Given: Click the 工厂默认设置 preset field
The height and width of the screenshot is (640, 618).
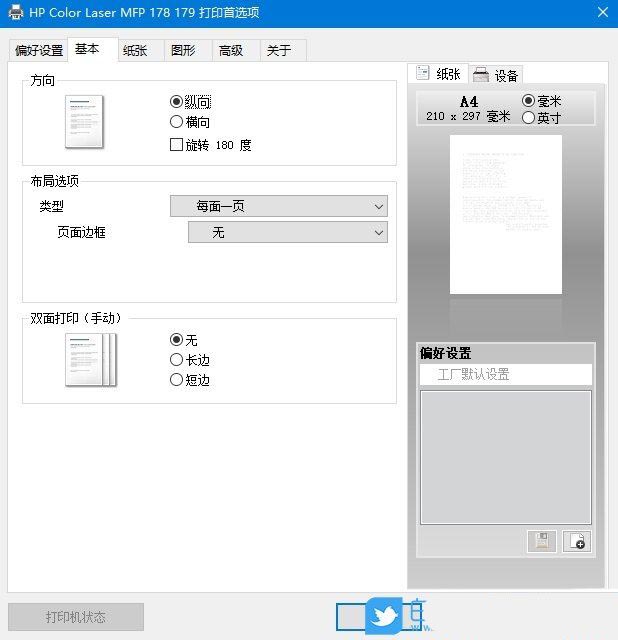Looking at the screenshot, I should 506,374.
